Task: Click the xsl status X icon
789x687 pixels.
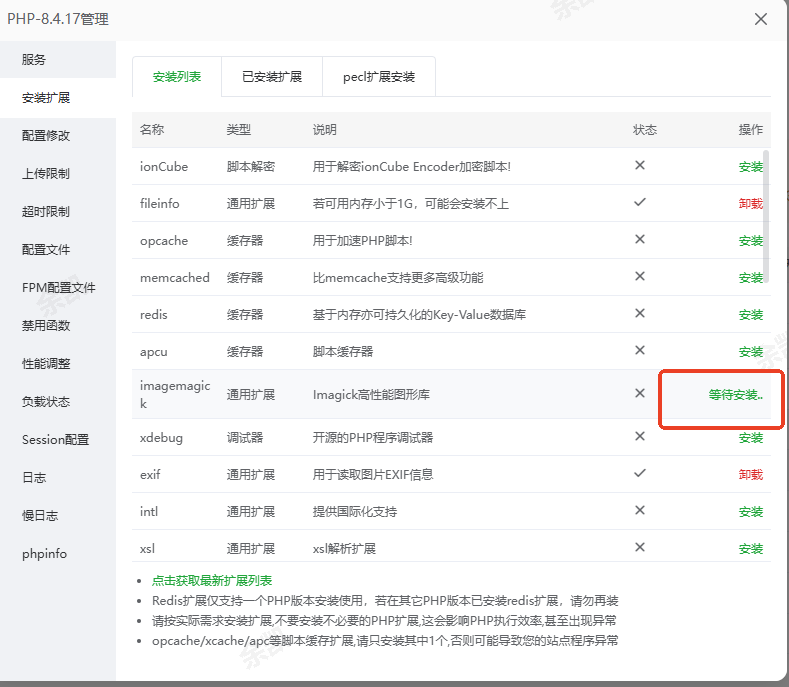Action: pyautogui.click(x=640, y=547)
